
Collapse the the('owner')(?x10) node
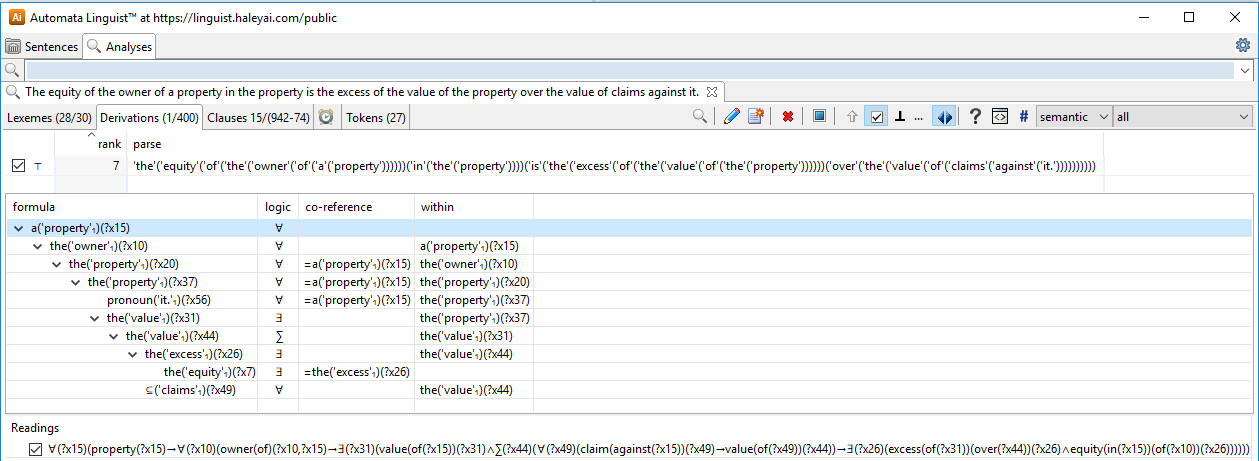[38, 246]
